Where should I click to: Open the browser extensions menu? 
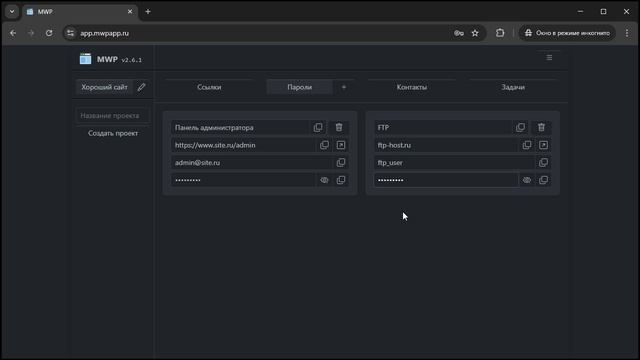(500, 33)
